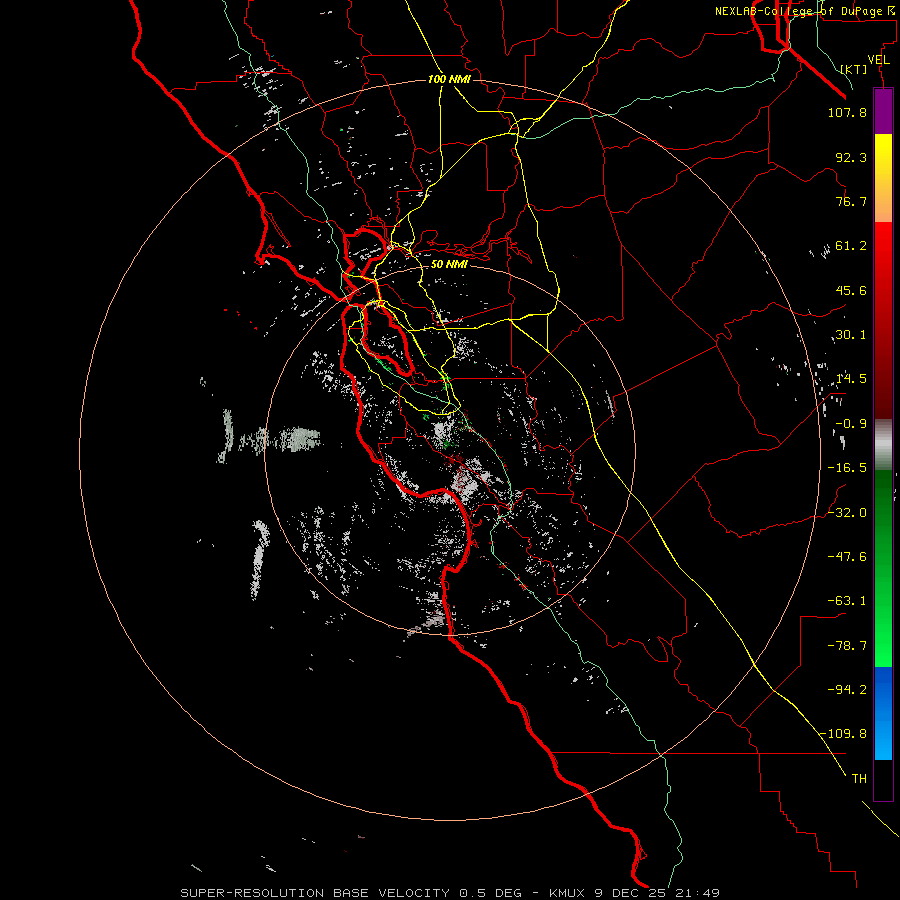Select the 107.8 velocity scale value
This screenshot has width=900, height=900.
[847, 112]
